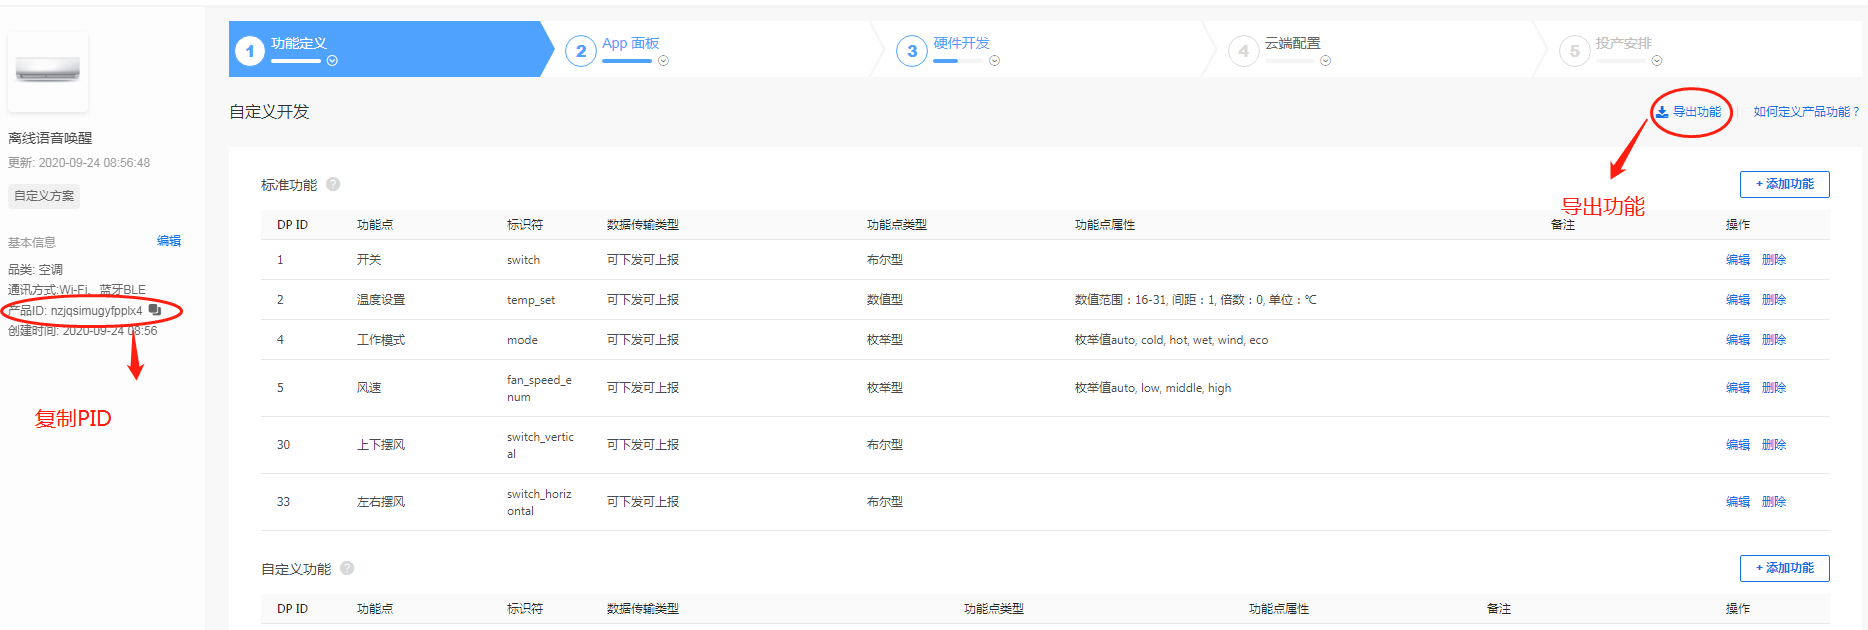Expand chevron under App 面板 step

point(663,61)
